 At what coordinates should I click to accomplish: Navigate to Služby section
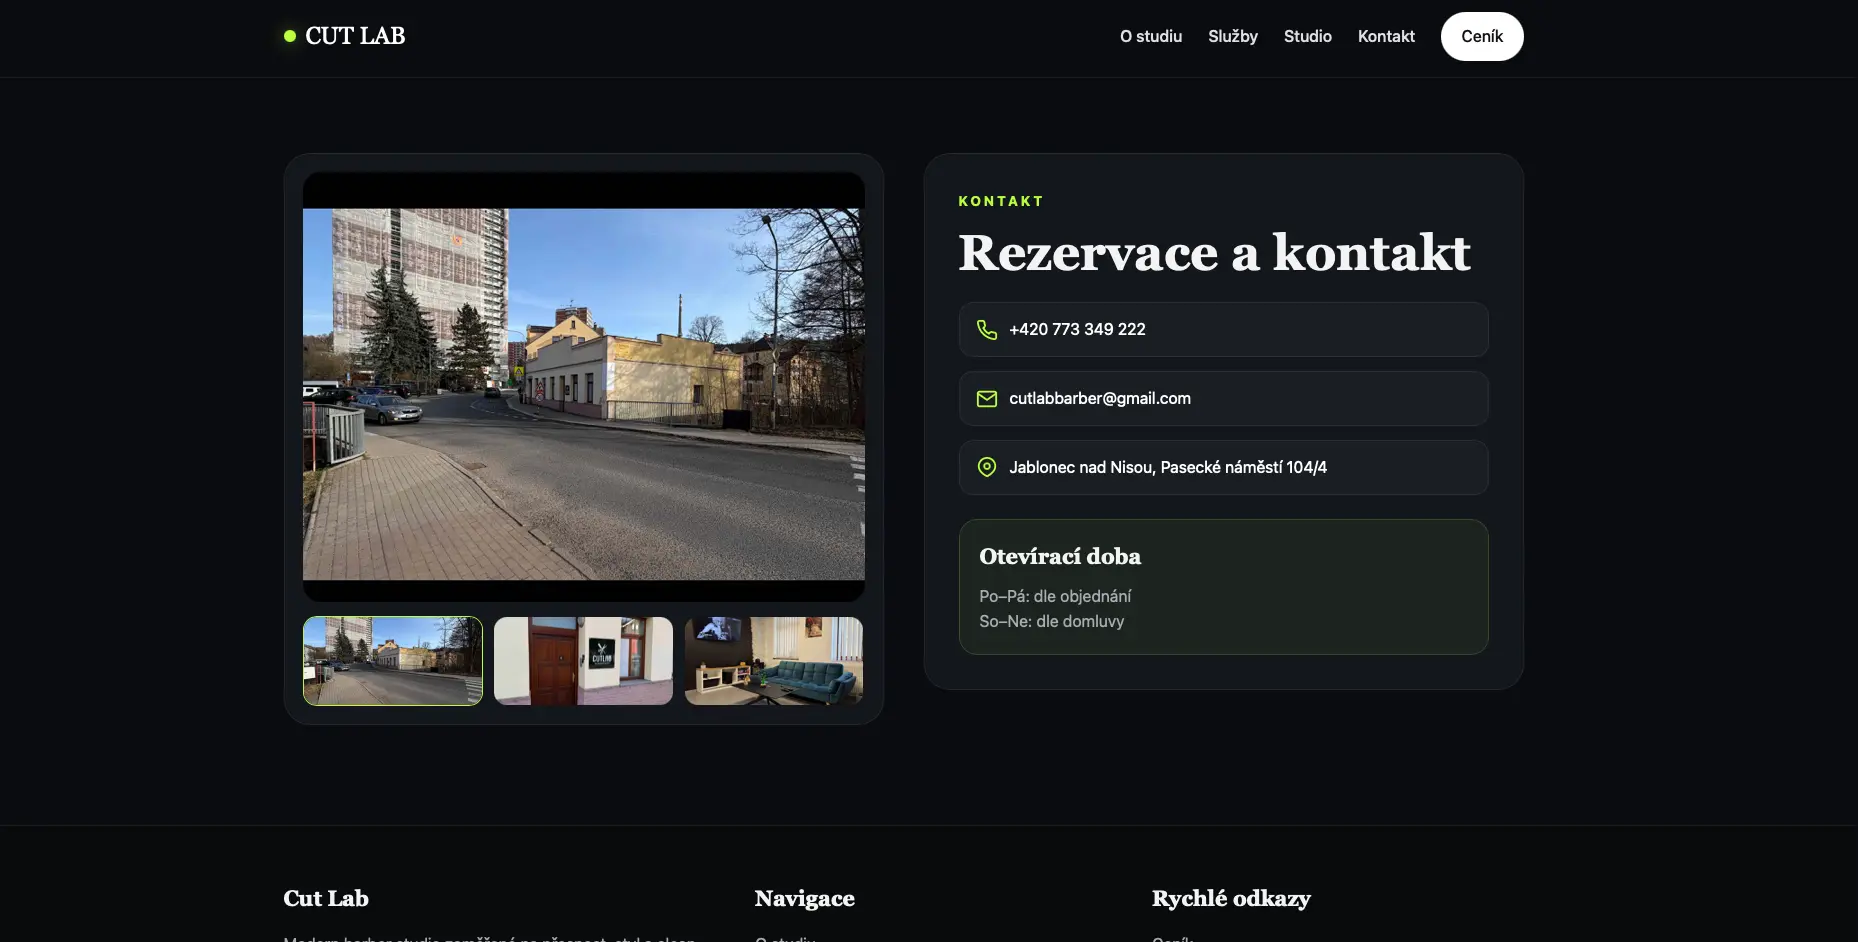coord(1232,36)
